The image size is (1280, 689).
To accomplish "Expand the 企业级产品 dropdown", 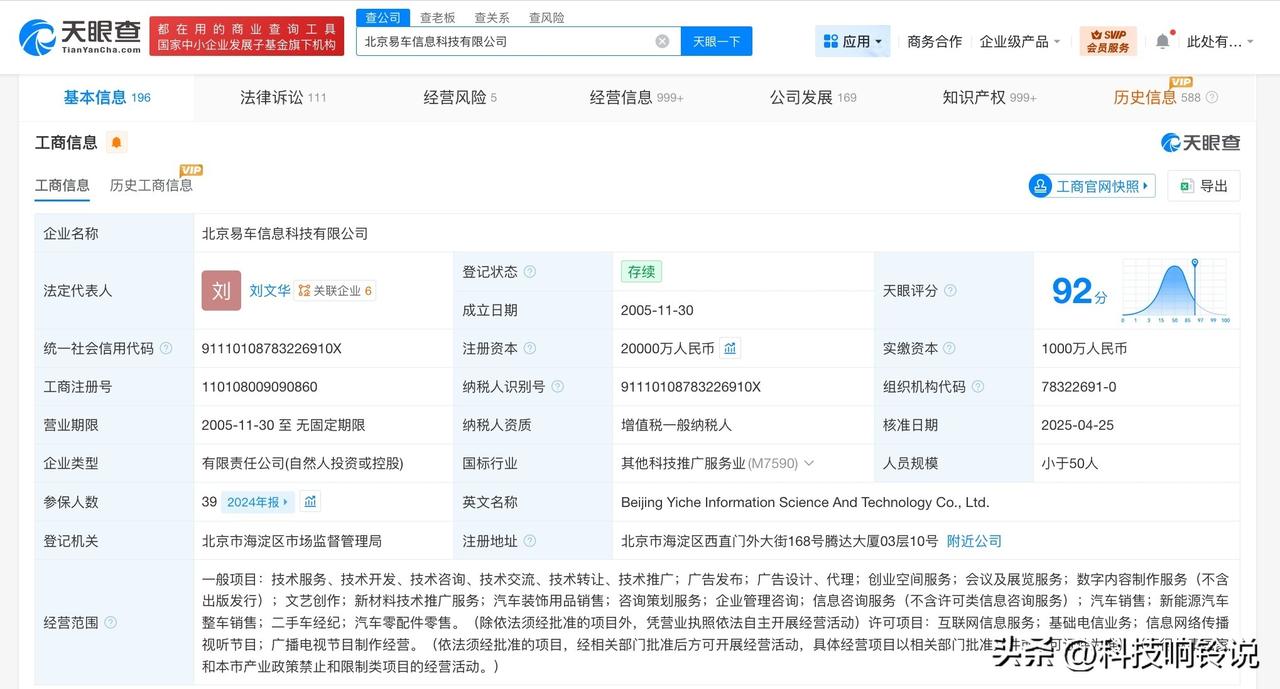I will 1020,41.
